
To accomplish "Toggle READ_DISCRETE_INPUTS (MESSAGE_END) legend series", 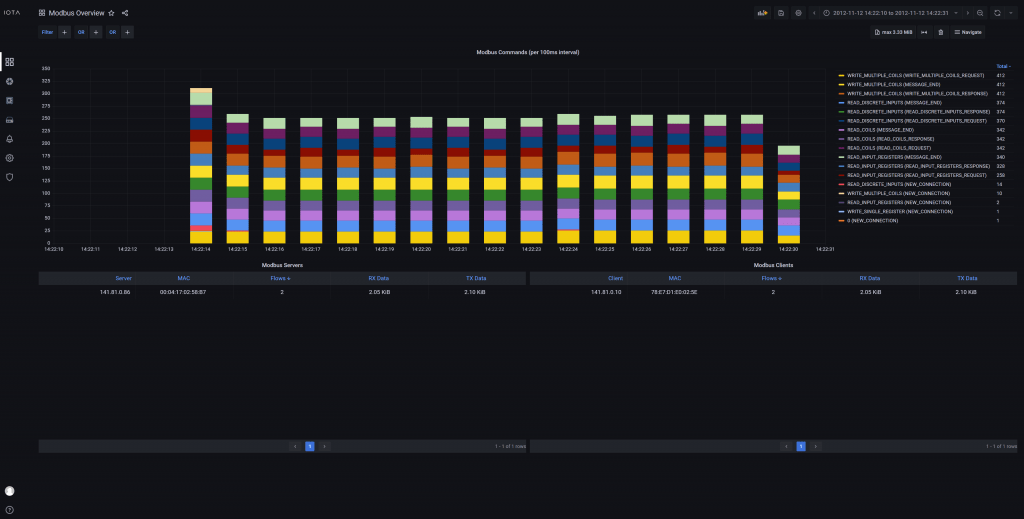I will tap(894, 102).
